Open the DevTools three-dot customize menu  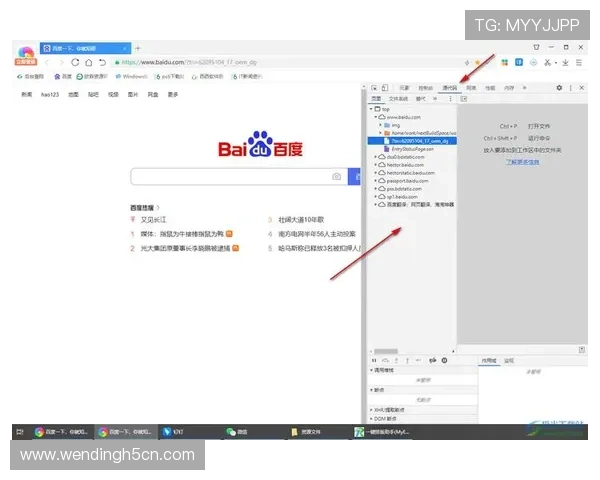[x=571, y=88]
